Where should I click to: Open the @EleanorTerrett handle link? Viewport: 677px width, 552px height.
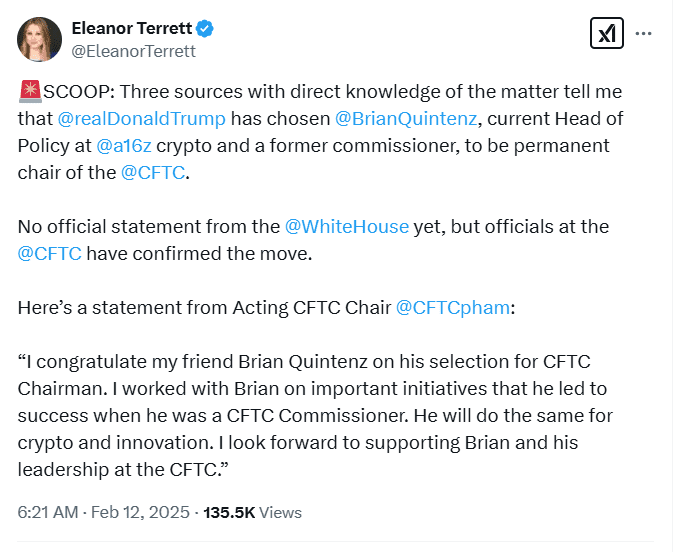(133, 50)
